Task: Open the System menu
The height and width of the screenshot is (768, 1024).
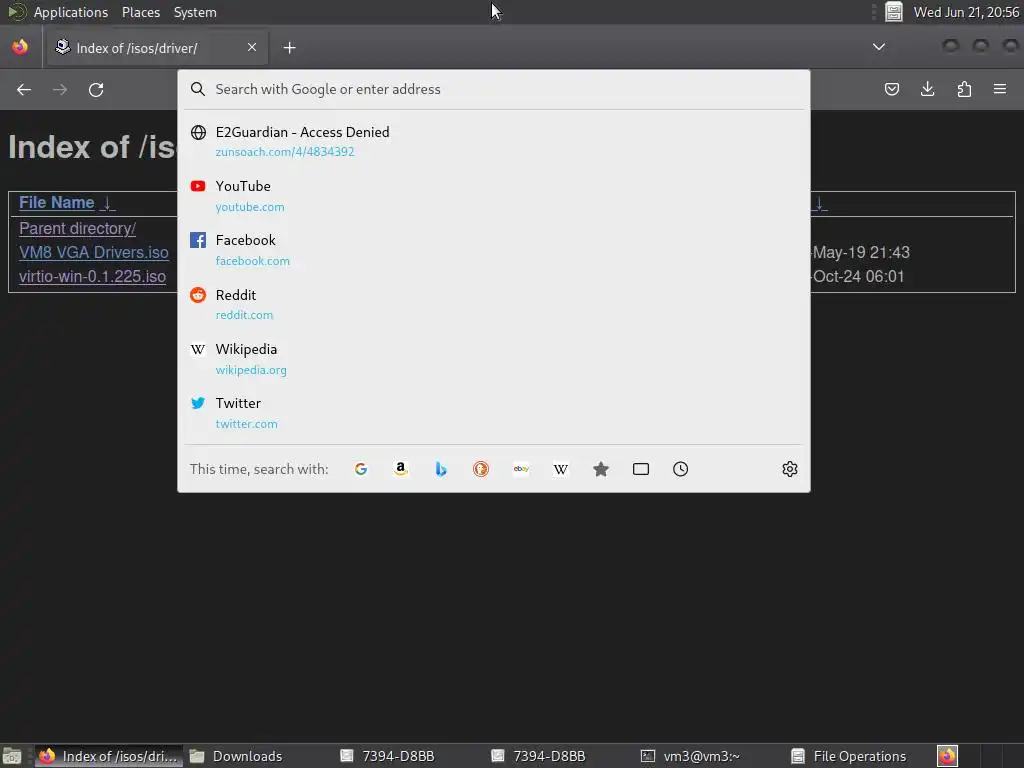Action: pyautogui.click(x=195, y=12)
